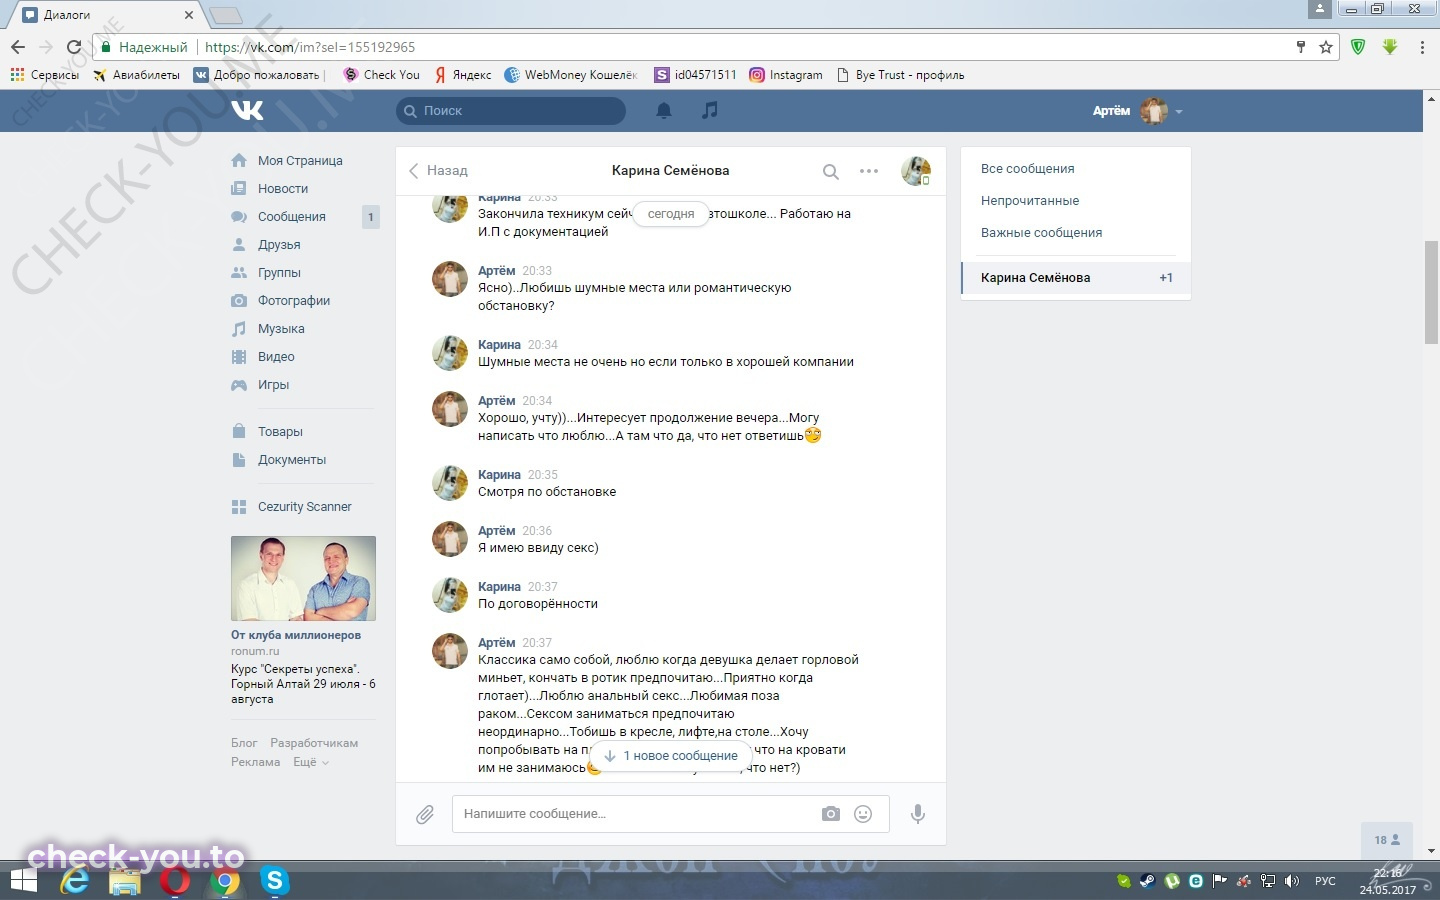Image resolution: width=1440 pixels, height=900 pixels.
Task: Click the VK search field
Action: (511, 111)
